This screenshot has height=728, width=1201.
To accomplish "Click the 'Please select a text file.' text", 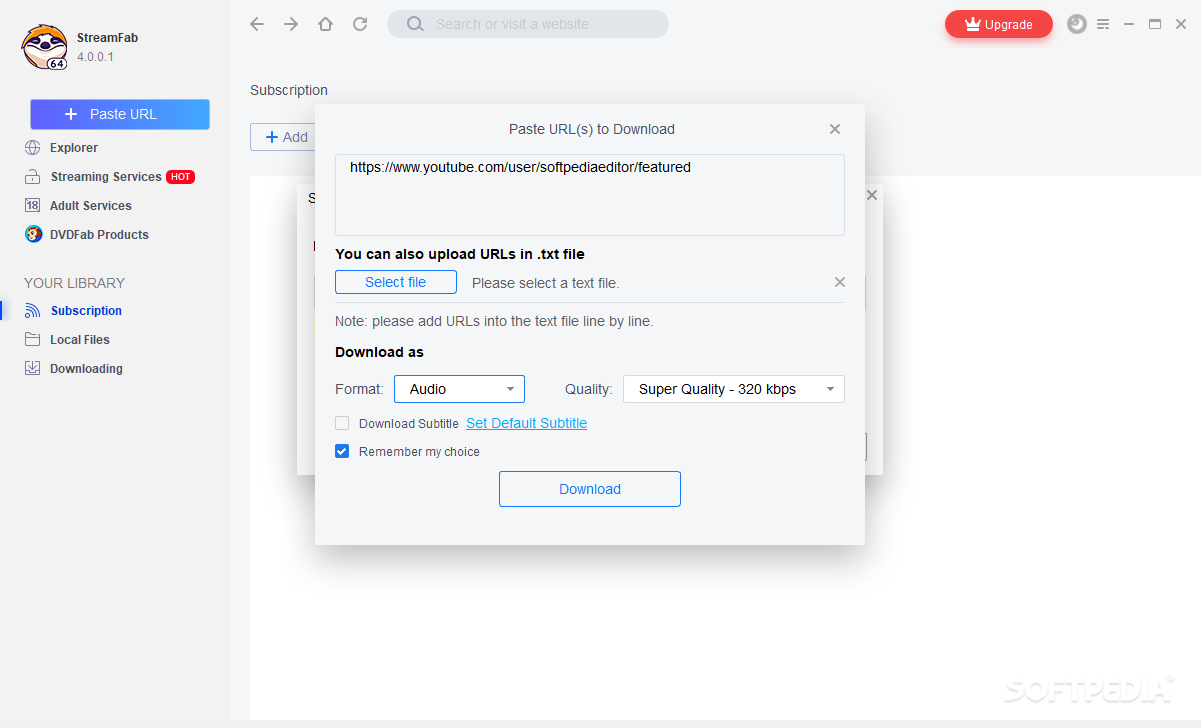I will click(x=546, y=283).
